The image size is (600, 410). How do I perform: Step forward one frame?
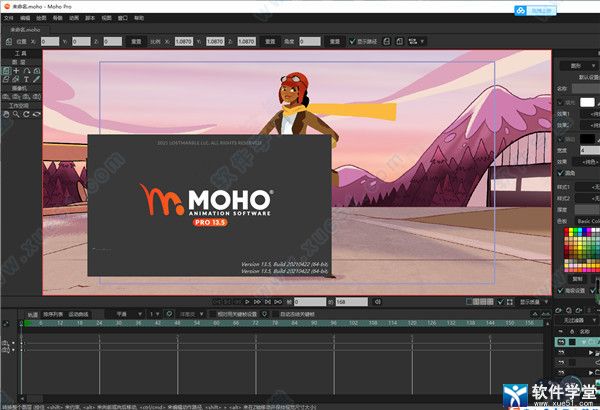pyautogui.click(x=257, y=302)
